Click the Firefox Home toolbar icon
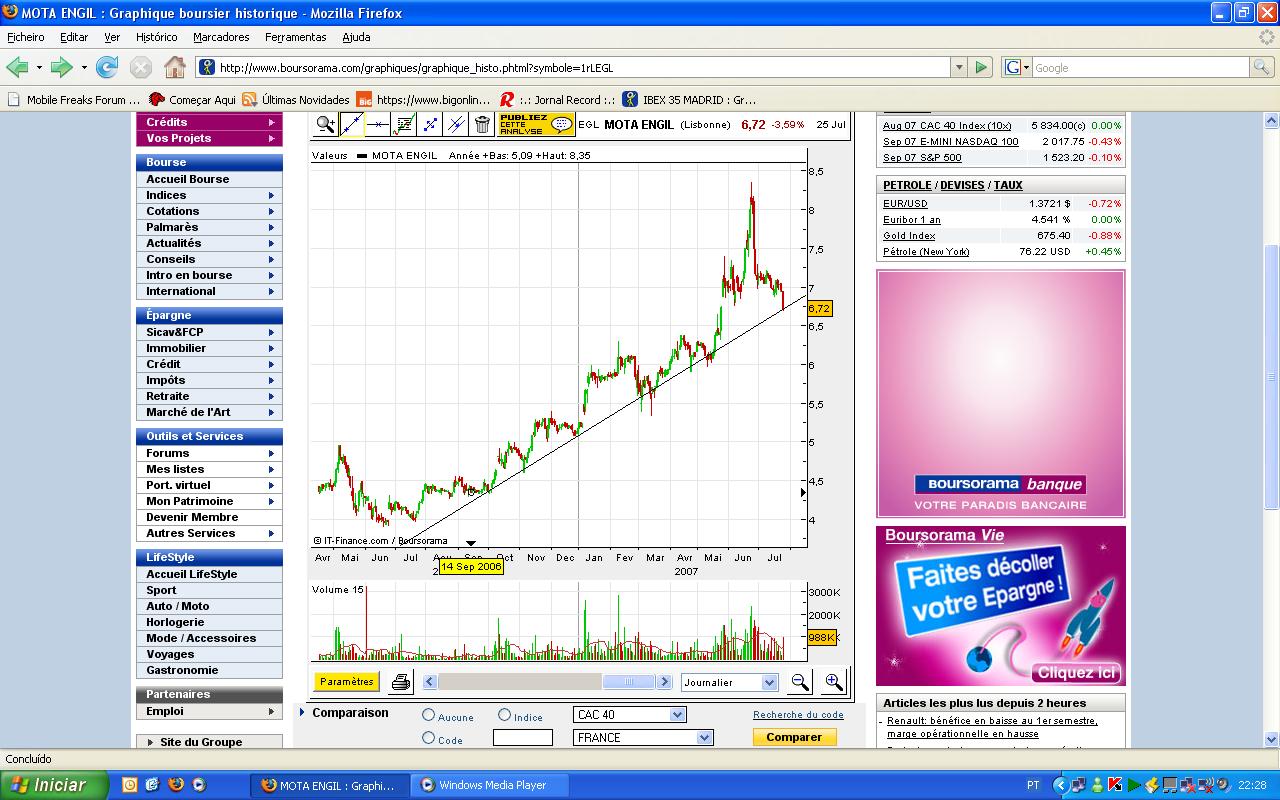Image resolution: width=1280 pixels, height=800 pixels. [175, 67]
